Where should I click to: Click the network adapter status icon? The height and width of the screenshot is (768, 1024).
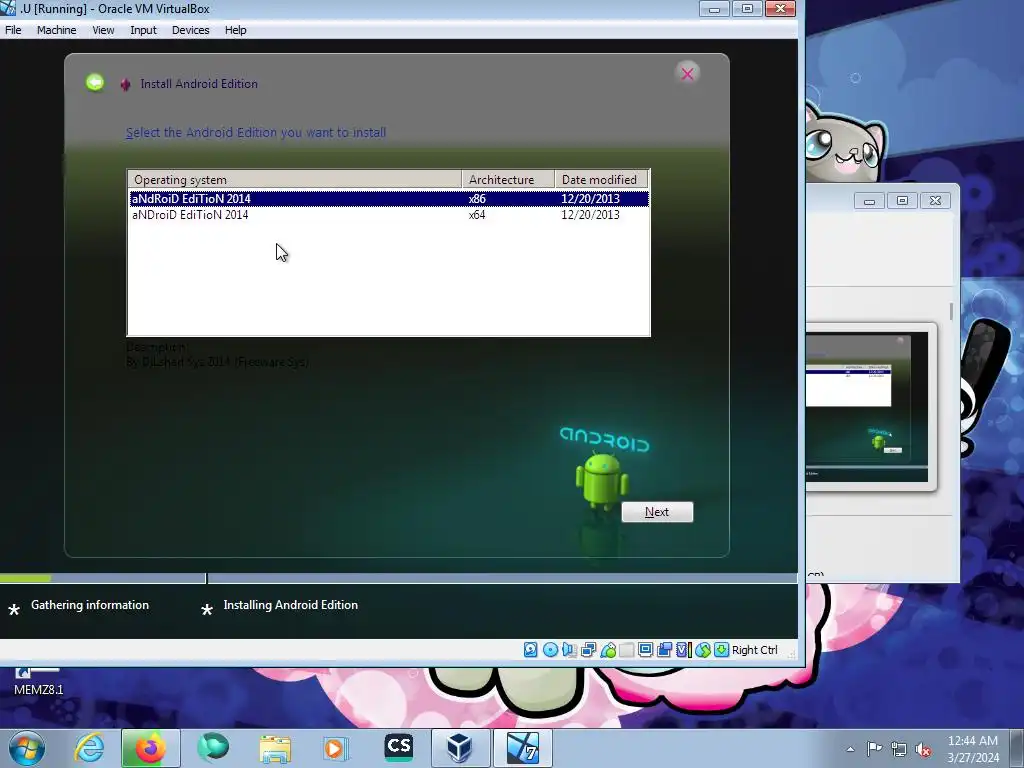[588, 650]
